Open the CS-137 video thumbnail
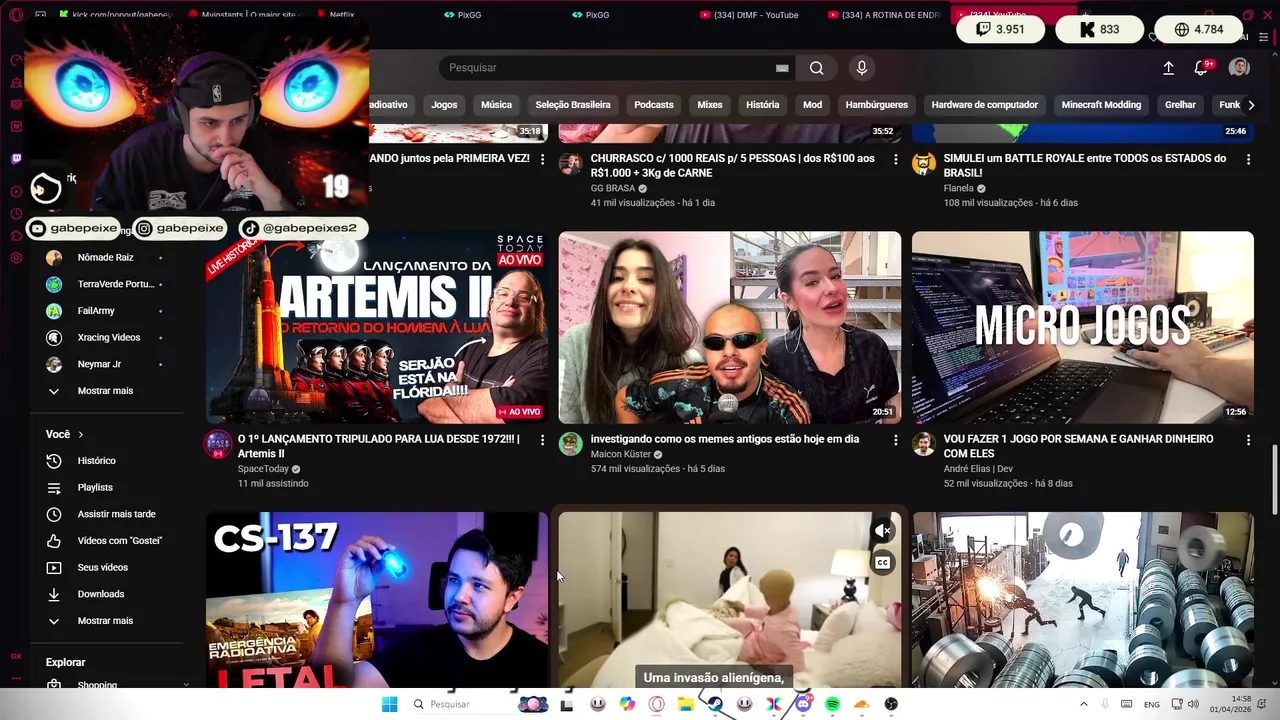1280x720 pixels. [x=377, y=600]
